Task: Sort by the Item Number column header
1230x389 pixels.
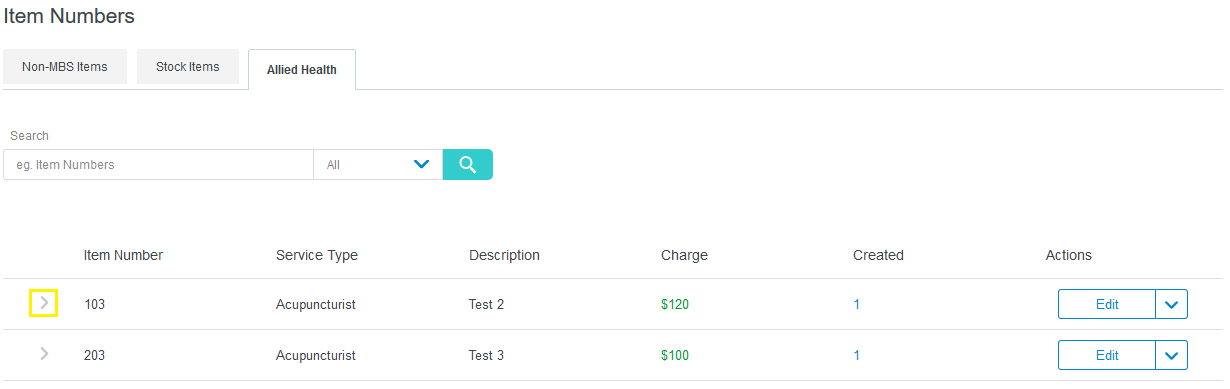Action: coord(123,255)
